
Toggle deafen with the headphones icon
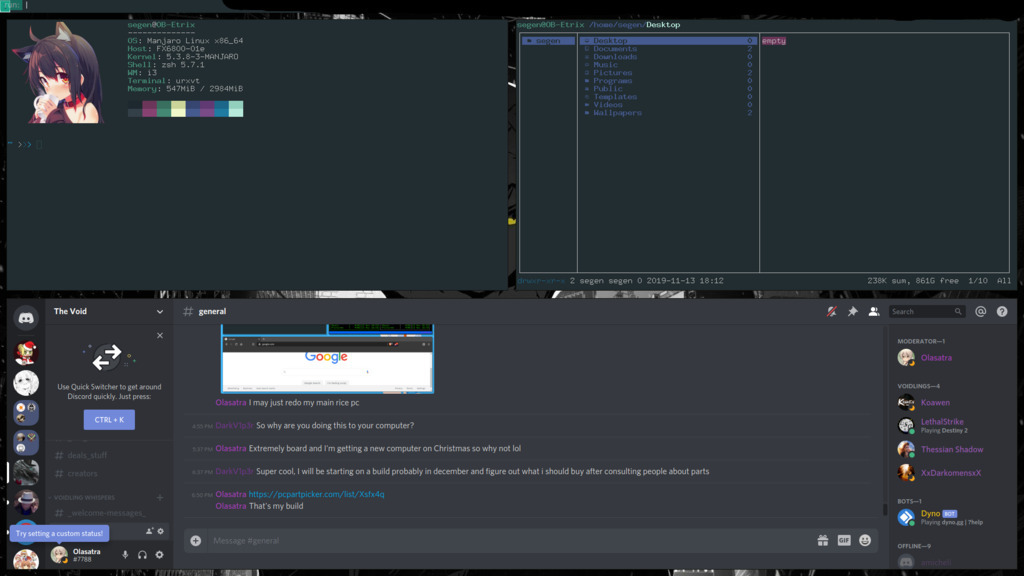[x=142, y=555]
